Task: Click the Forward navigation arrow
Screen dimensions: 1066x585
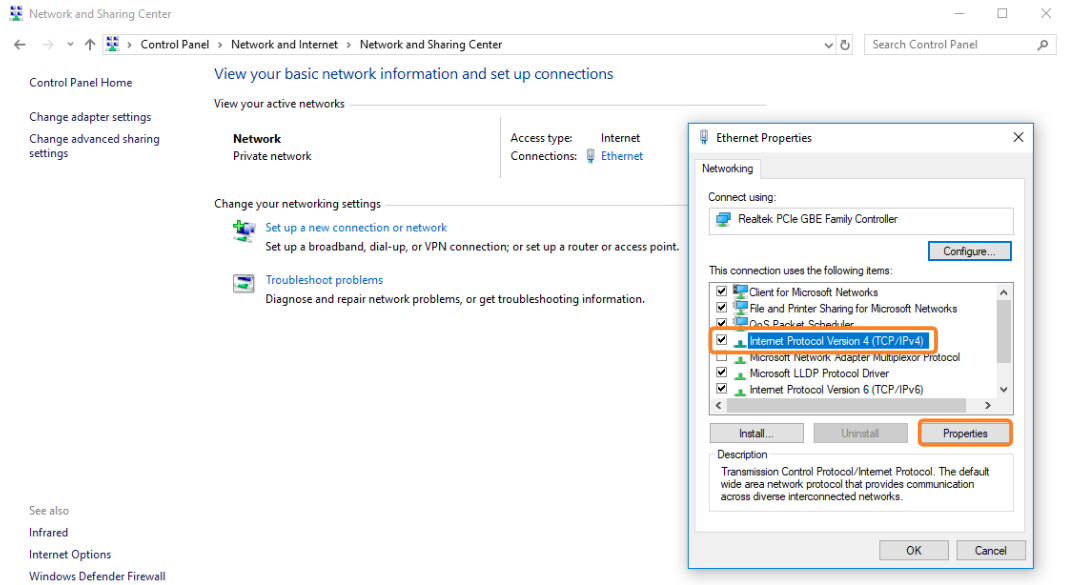Action: coord(48,45)
